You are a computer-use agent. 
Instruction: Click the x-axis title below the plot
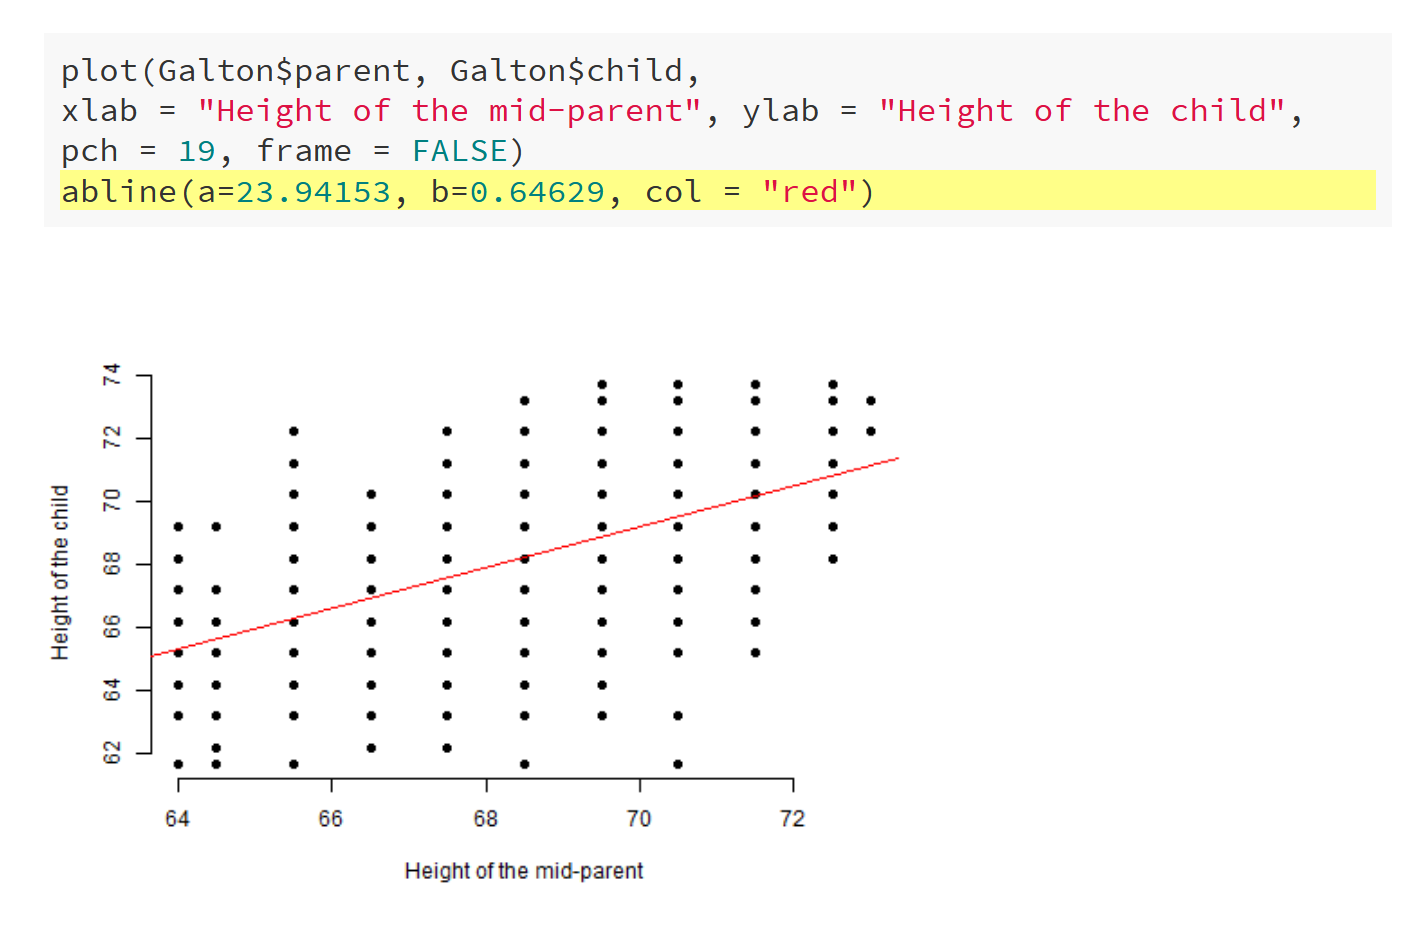click(523, 871)
